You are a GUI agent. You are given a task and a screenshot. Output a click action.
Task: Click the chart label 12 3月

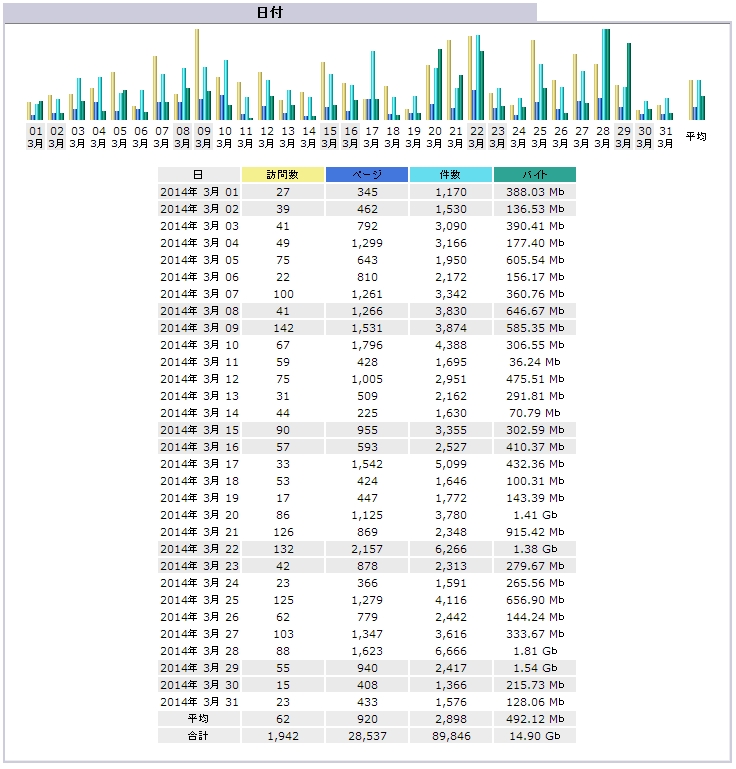click(267, 137)
